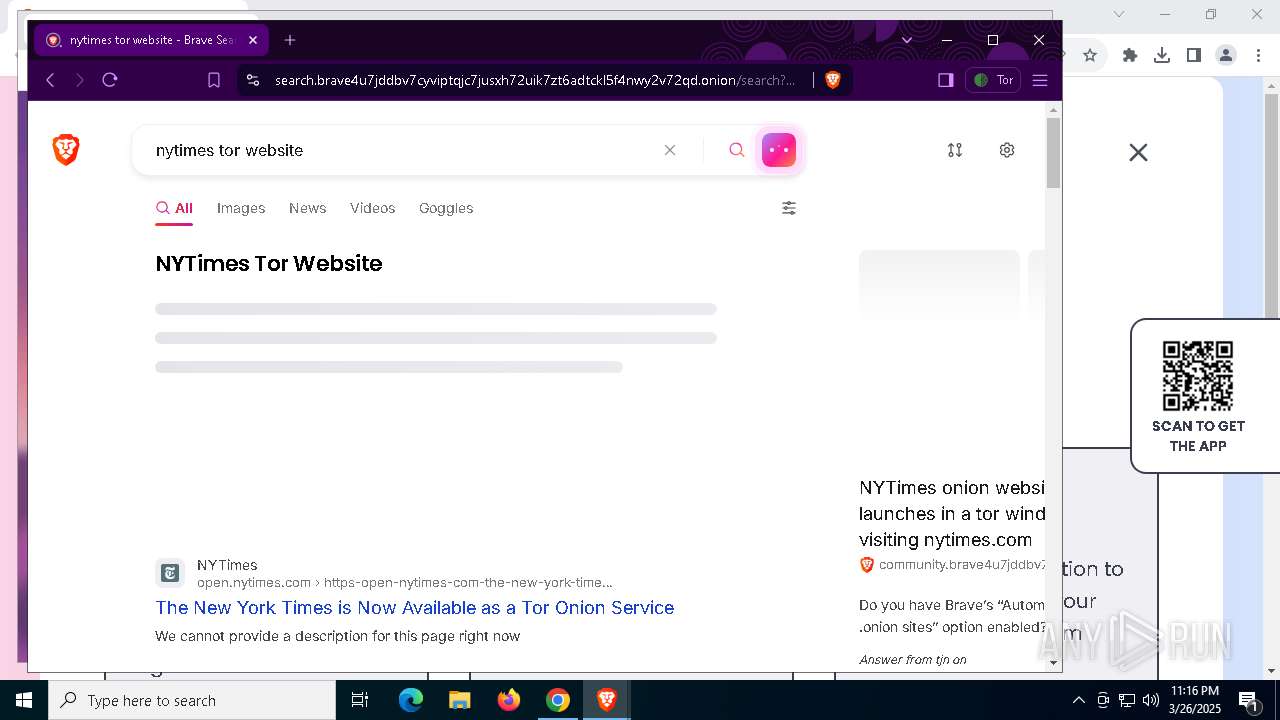Open volume control in system tray
The width and height of the screenshot is (1280, 720).
[x=1151, y=700]
